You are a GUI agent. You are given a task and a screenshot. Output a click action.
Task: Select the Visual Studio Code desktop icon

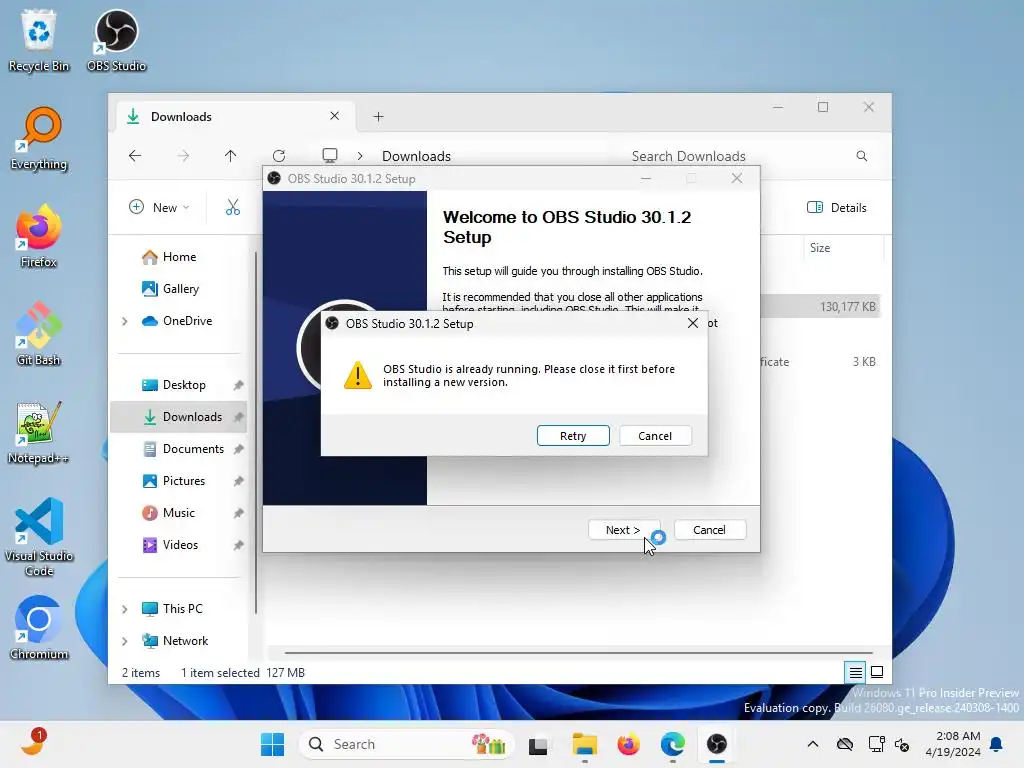click(x=39, y=537)
